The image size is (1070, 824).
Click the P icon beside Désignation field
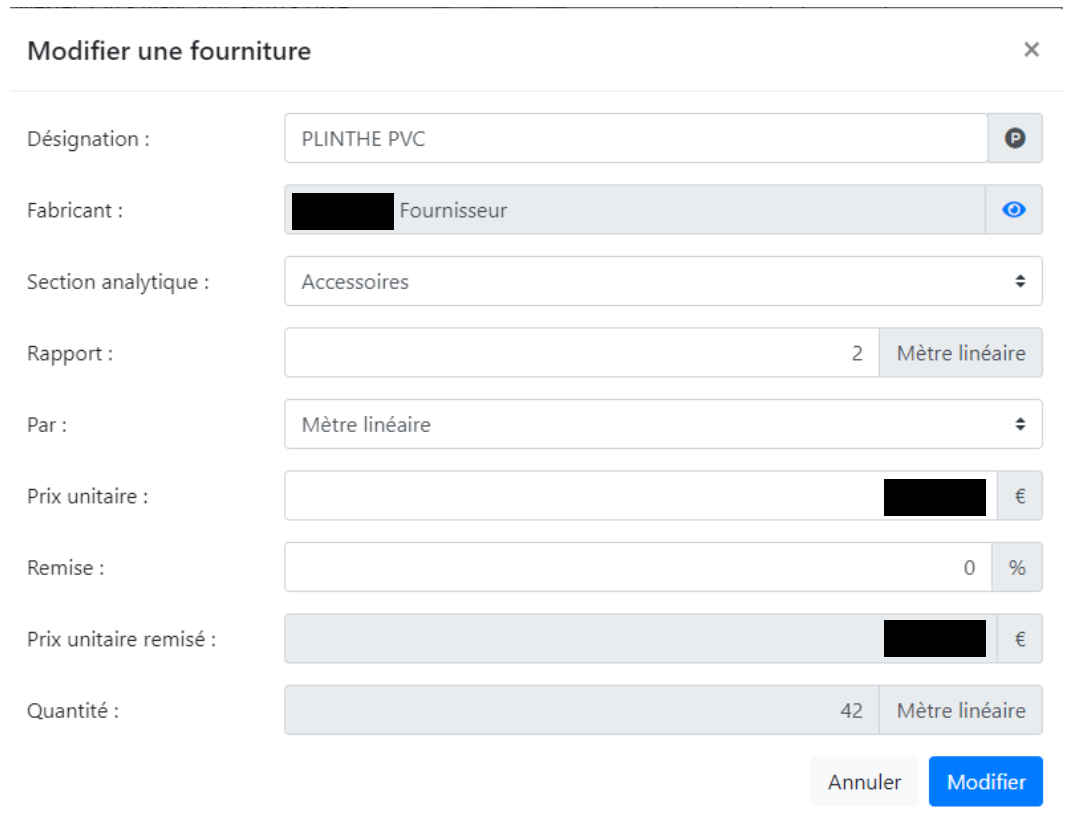(x=1015, y=139)
